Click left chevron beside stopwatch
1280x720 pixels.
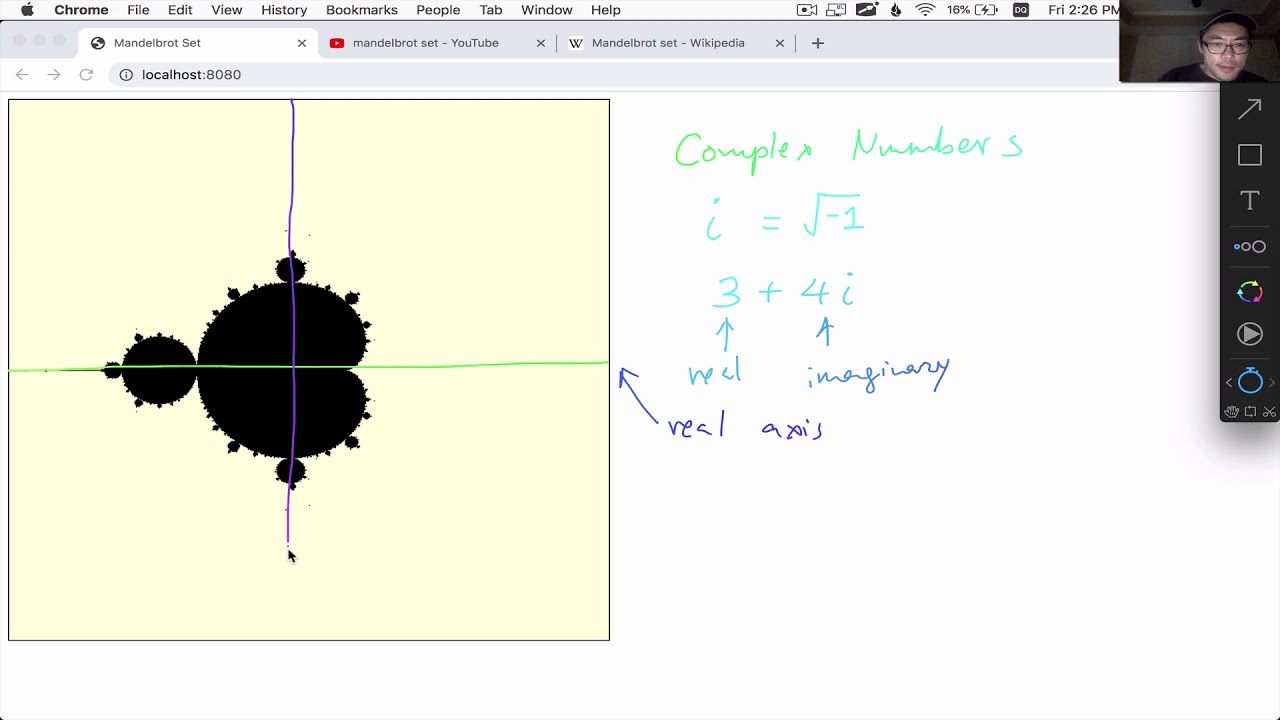[x=1229, y=382]
